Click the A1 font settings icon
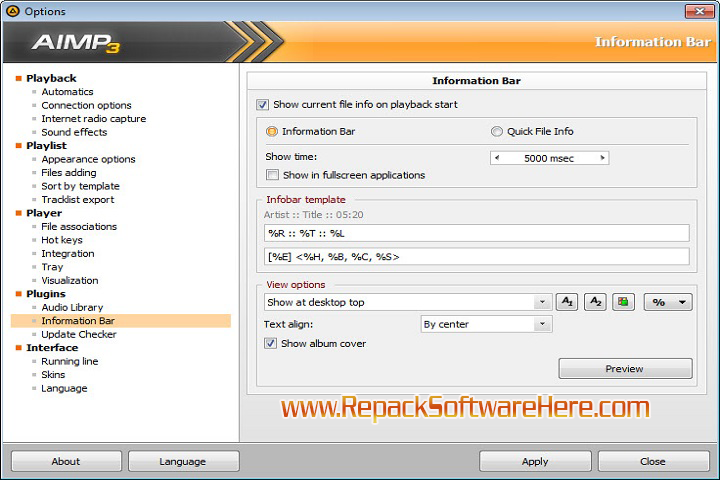The width and height of the screenshot is (720, 480). point(567,302)
